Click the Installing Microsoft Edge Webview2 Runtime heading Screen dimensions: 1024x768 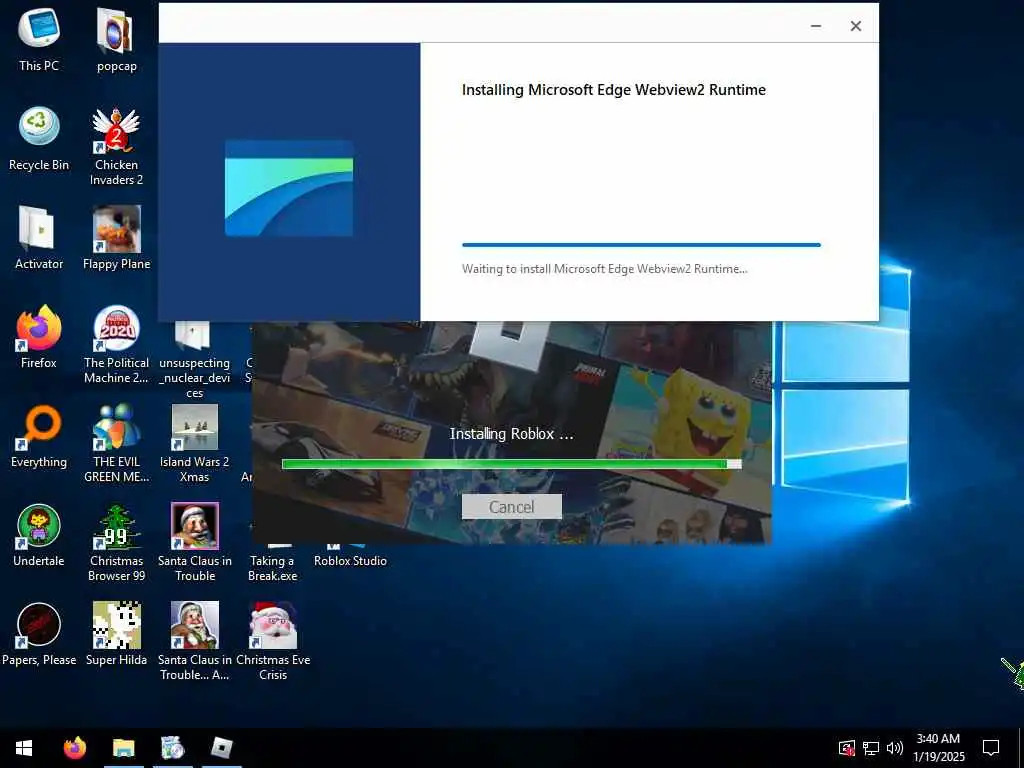point(614,89)
